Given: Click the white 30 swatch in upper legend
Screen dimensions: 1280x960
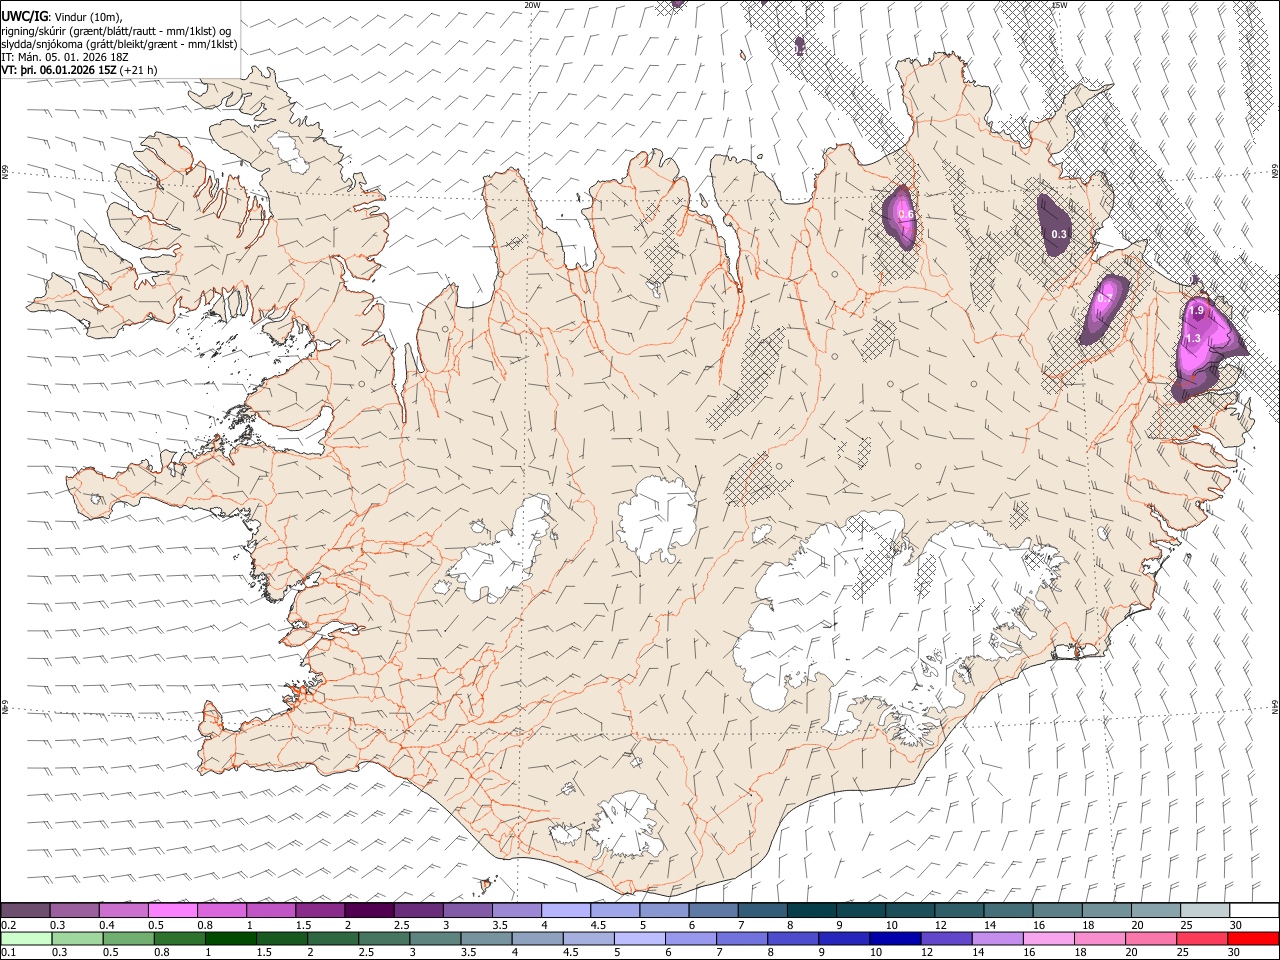Looking at the screenshot, I should point(1253,910).
